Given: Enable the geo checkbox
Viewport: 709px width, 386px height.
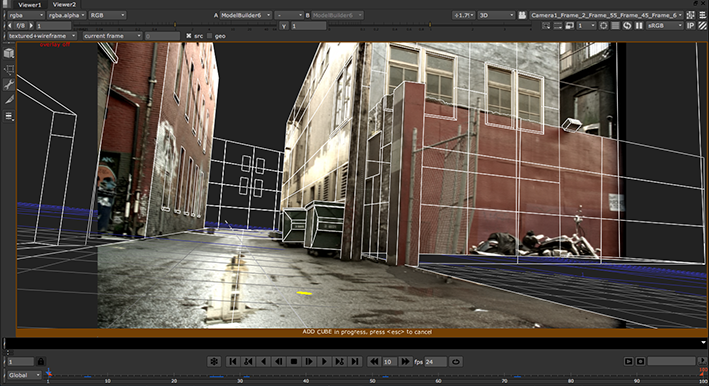Looking at the screenshot, I should tap(209, 36).
